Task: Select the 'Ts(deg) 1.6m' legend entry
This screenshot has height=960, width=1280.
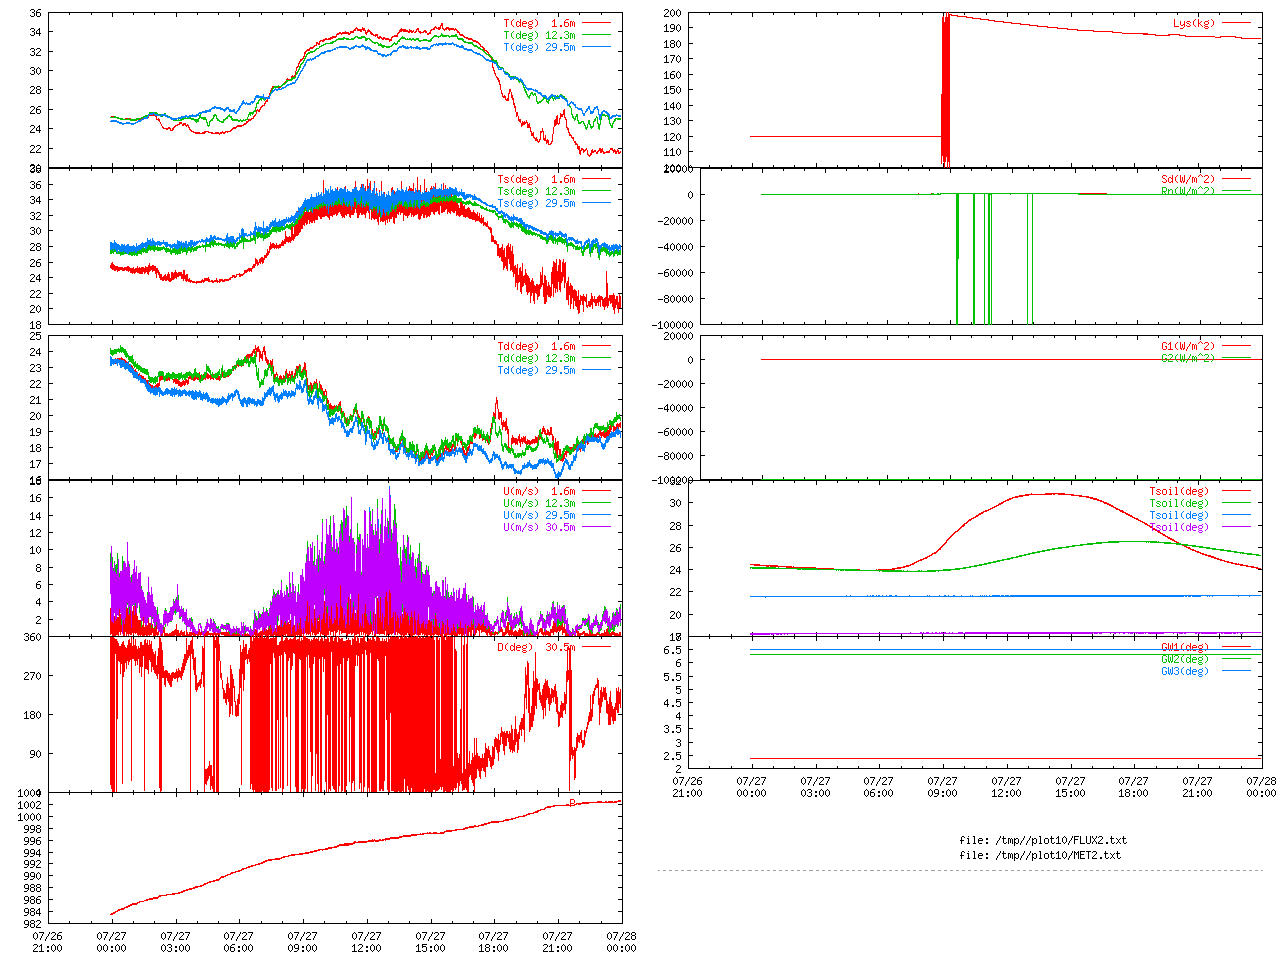Action: pyautogui.click(x=537, y=180)
